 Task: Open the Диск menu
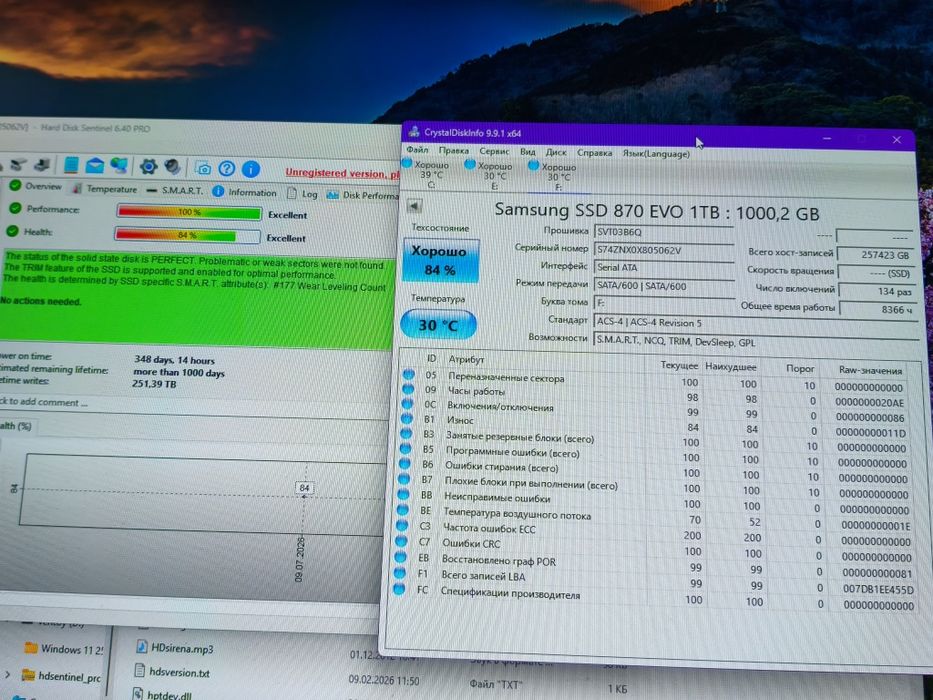point(556,152)
